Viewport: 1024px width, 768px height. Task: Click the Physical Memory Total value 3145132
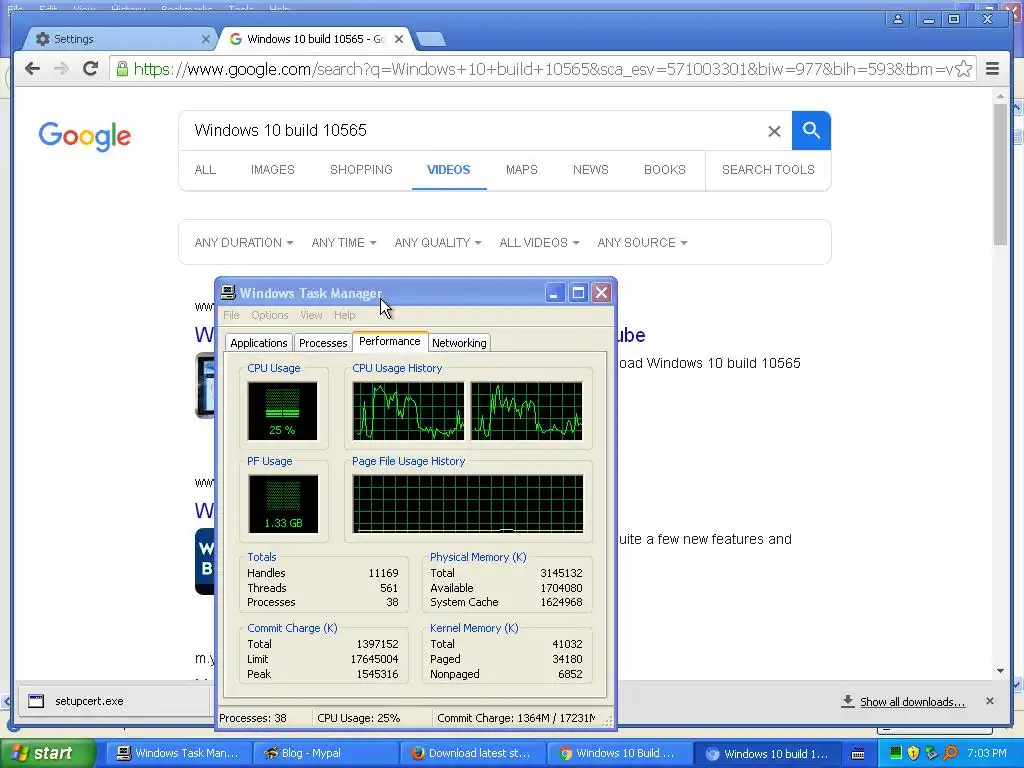(x=561, y=573)
